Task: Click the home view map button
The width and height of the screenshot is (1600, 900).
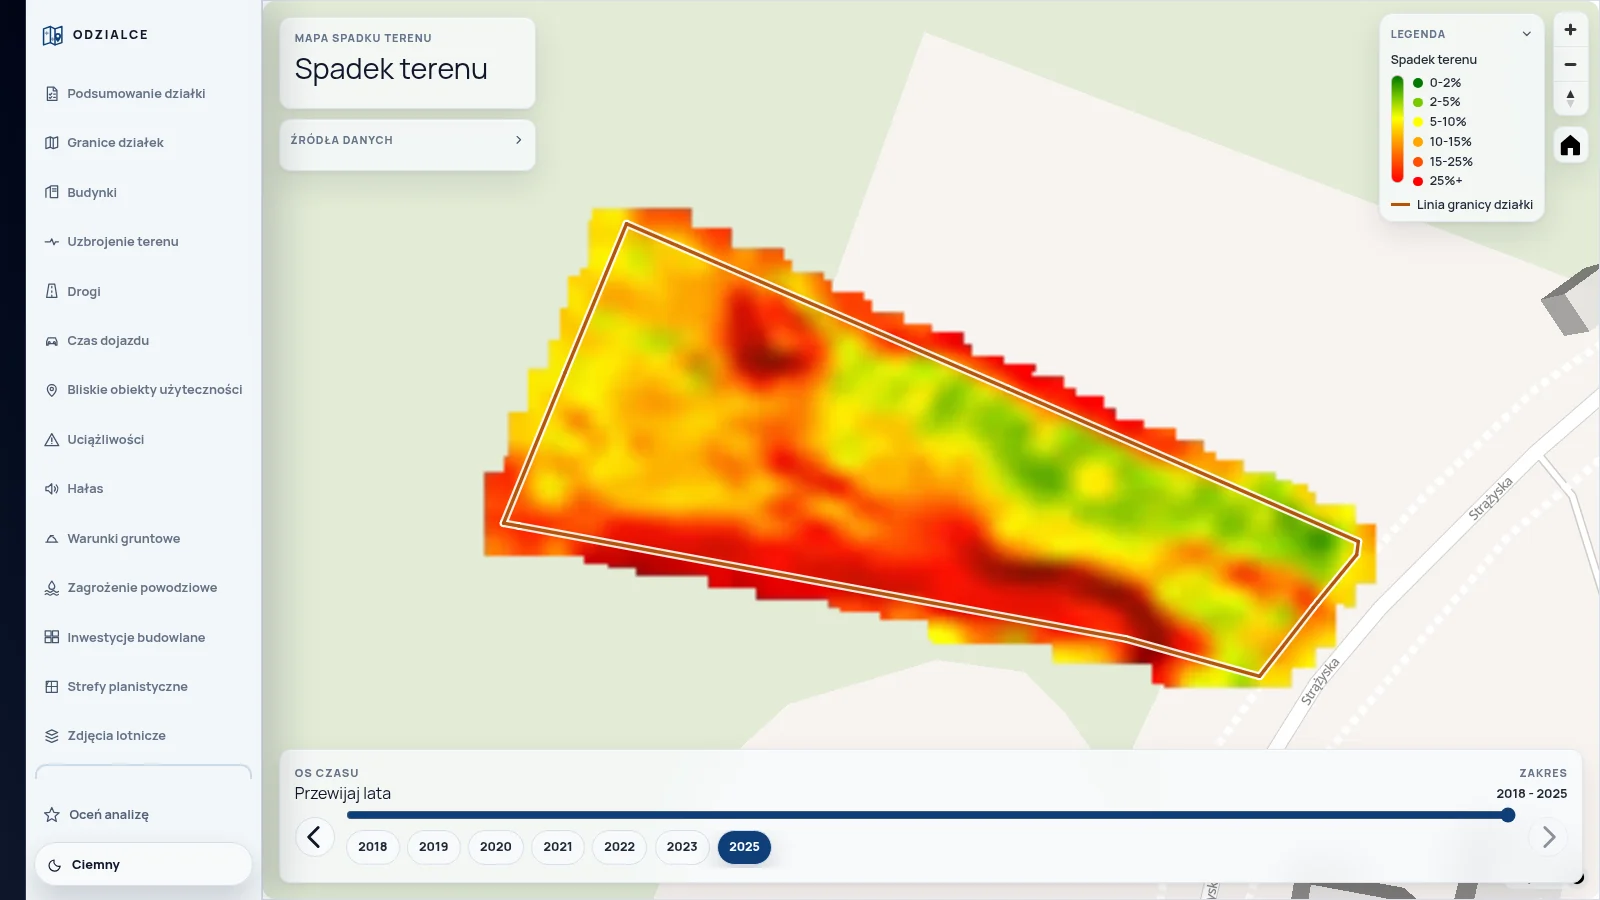Action: tap(1570, 146)
